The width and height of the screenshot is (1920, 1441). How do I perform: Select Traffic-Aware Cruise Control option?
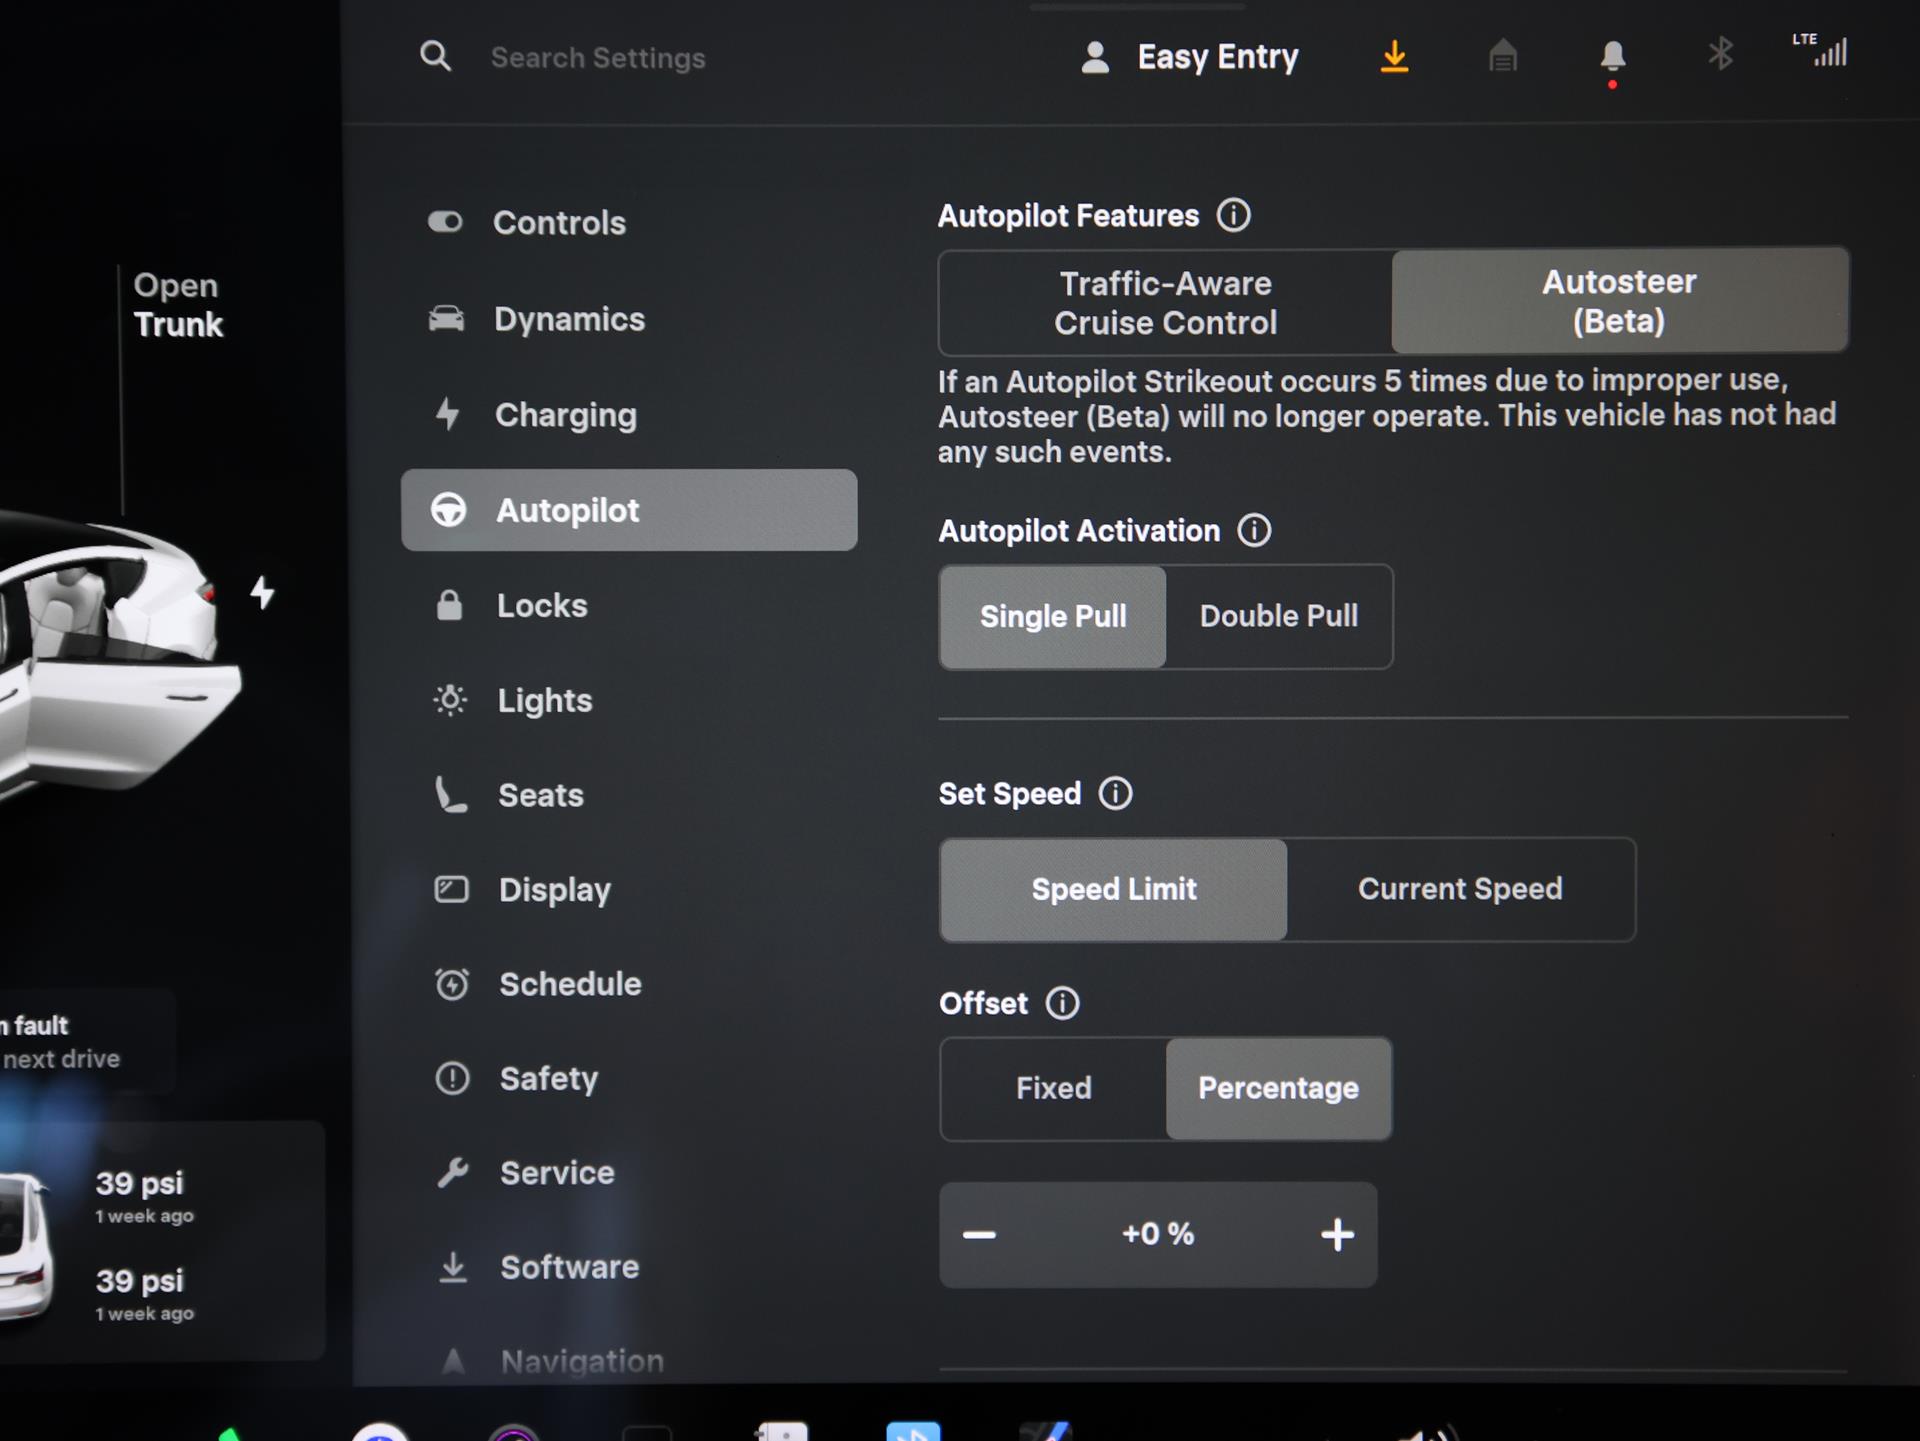tap(1165, 303)
